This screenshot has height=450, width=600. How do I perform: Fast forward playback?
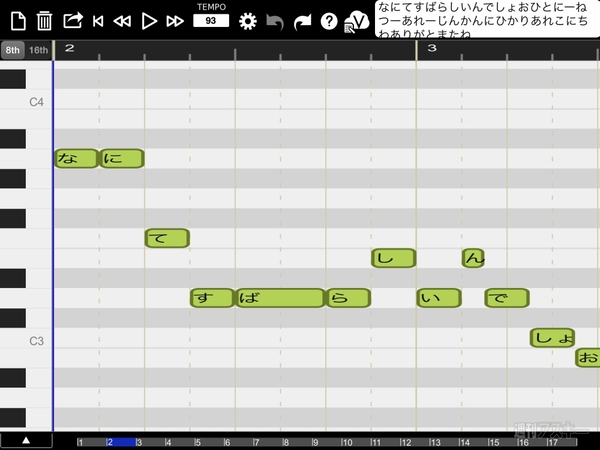pyautogui.click(x=175, y=21)
